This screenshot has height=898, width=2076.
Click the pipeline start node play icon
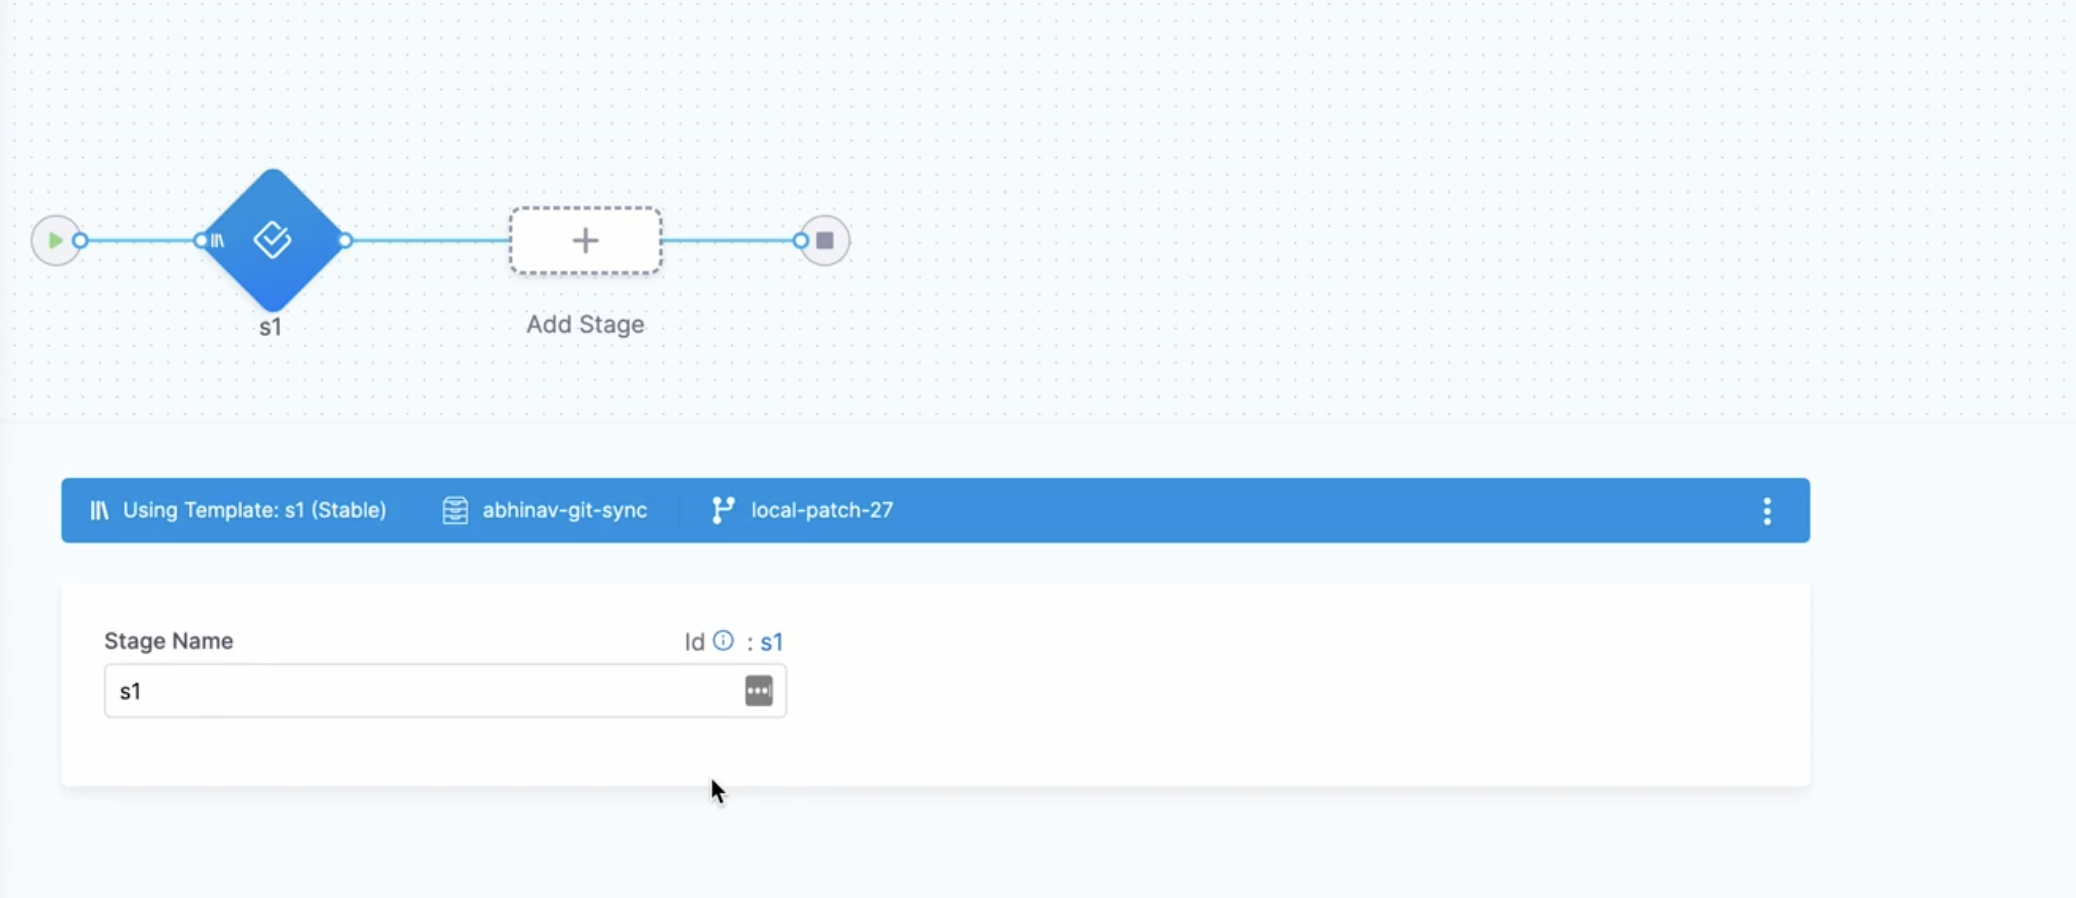[x=55, y=241]
